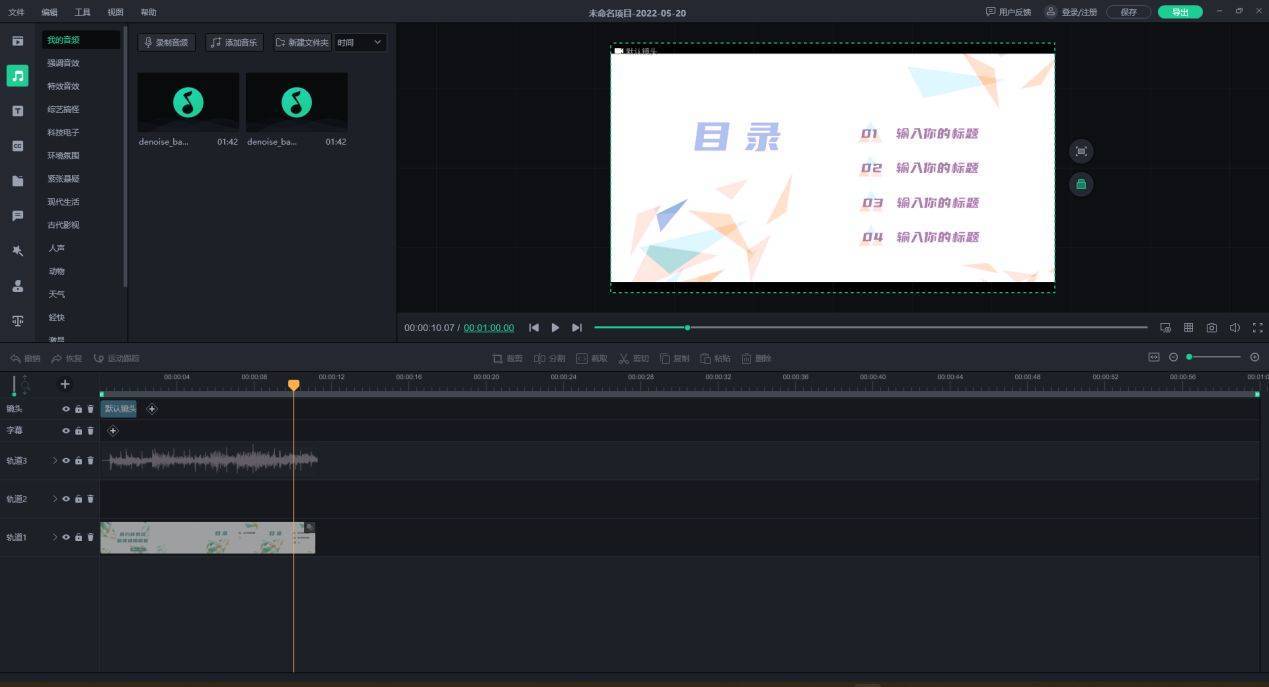
Task: Add subtitle diamond on 字幕 track
Action: pyautogui.click(x=113, y=431)
